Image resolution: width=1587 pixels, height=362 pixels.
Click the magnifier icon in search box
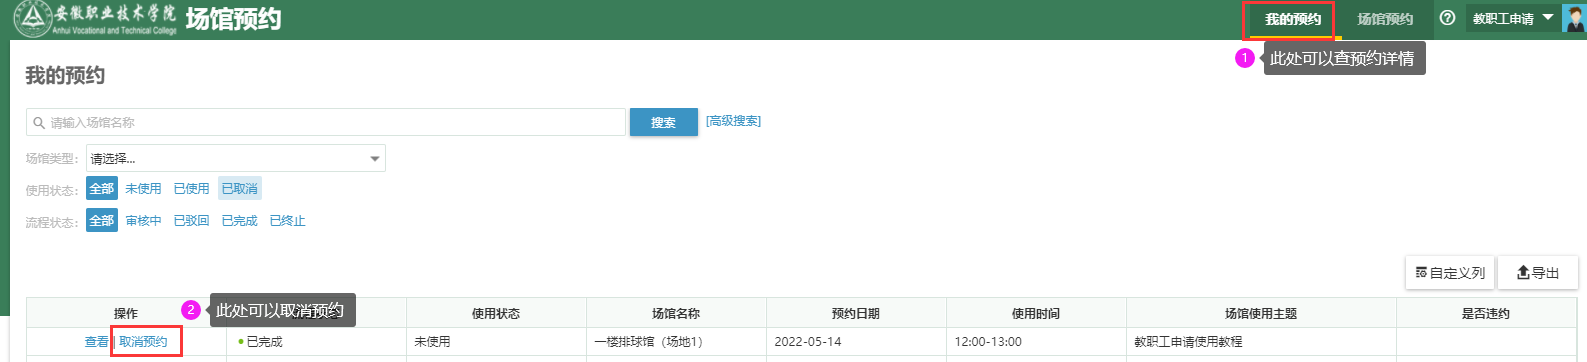click(x=39, y=123)
